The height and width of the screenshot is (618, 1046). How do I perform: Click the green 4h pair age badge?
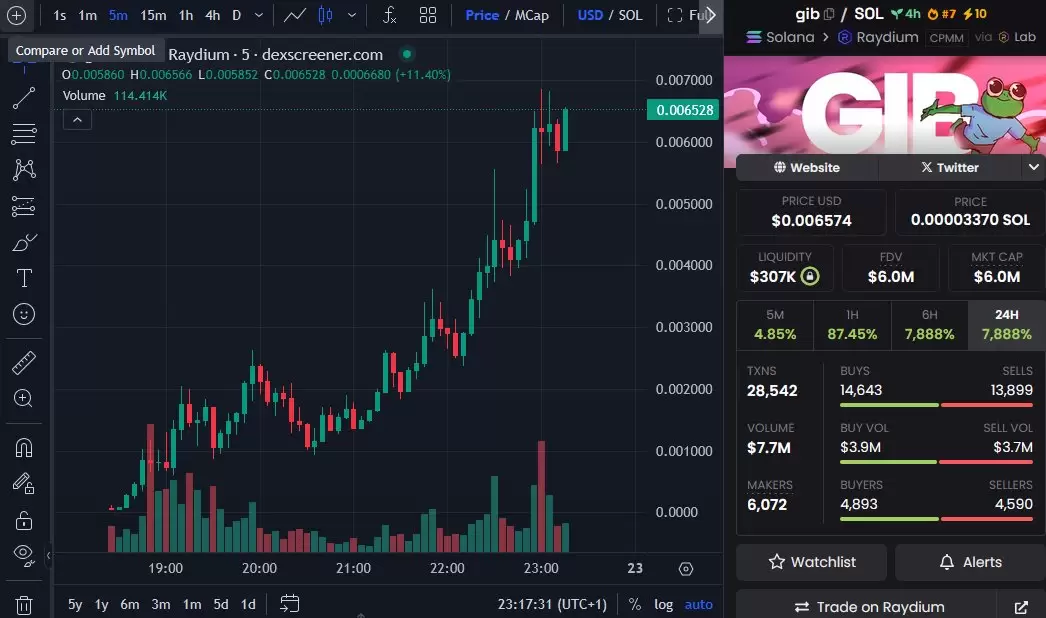(x=906, y=14)
